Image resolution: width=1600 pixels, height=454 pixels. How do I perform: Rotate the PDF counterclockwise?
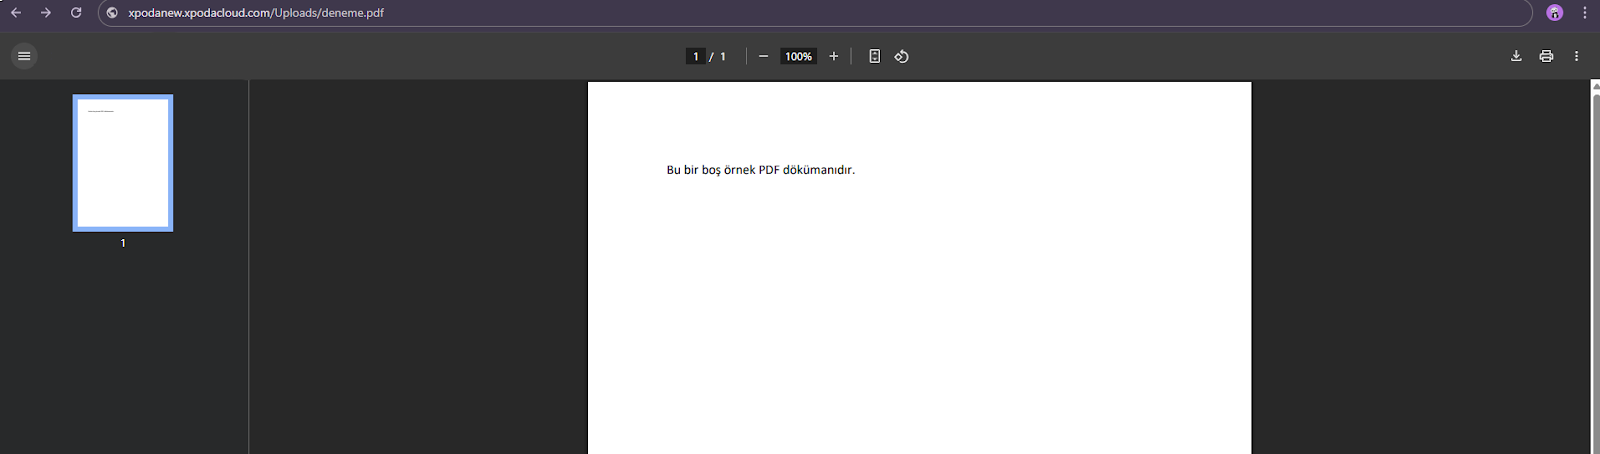pyautogui.click(x=901, y=56)
